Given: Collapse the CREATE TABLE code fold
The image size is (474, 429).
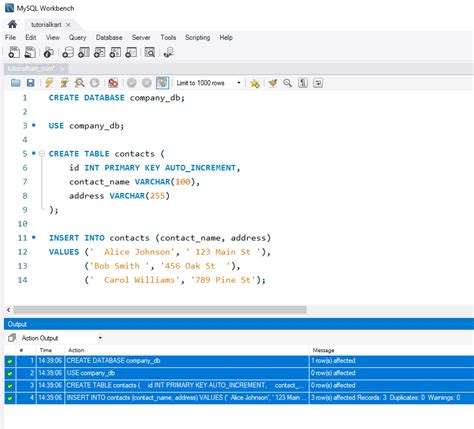Looking at the screenshot, I should (42, 153).
